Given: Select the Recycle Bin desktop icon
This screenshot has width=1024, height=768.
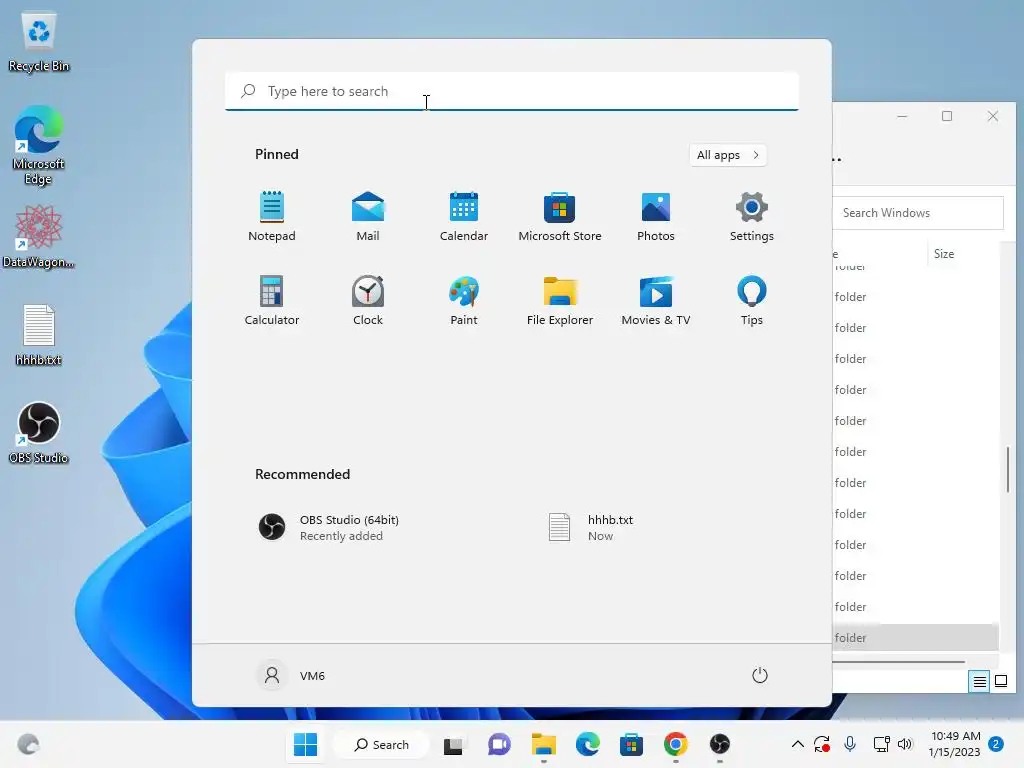Looking at the screenshot, I should tap(39, 42).
